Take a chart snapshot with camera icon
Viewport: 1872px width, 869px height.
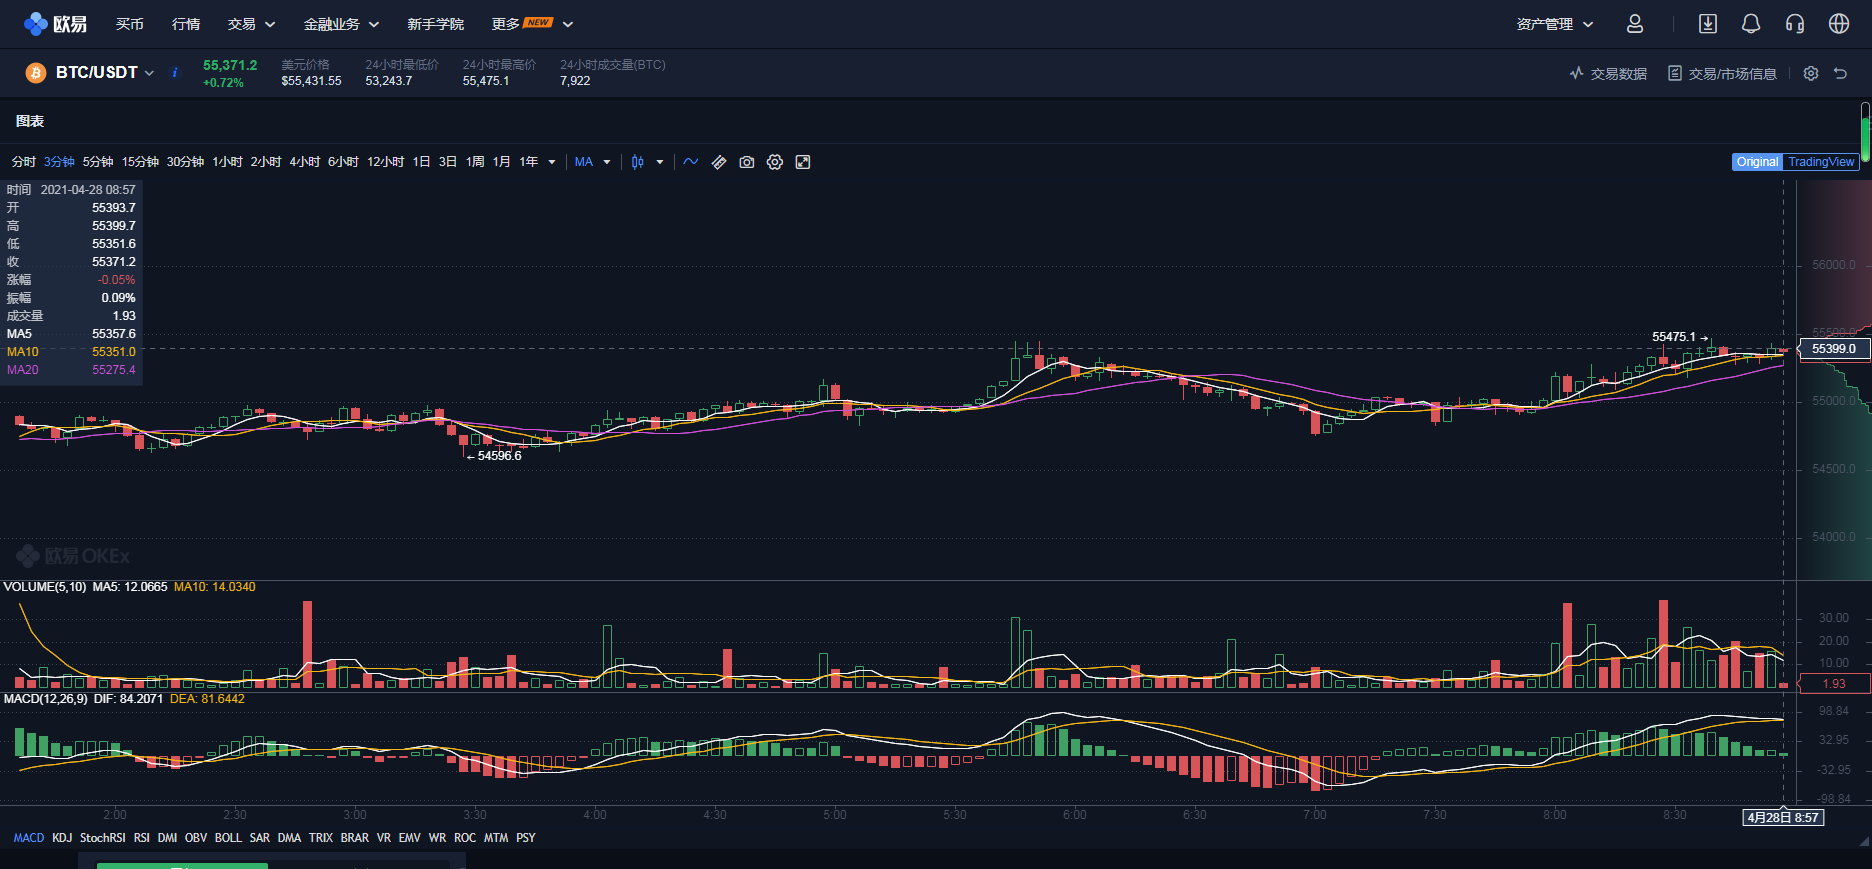coord(747,162)
